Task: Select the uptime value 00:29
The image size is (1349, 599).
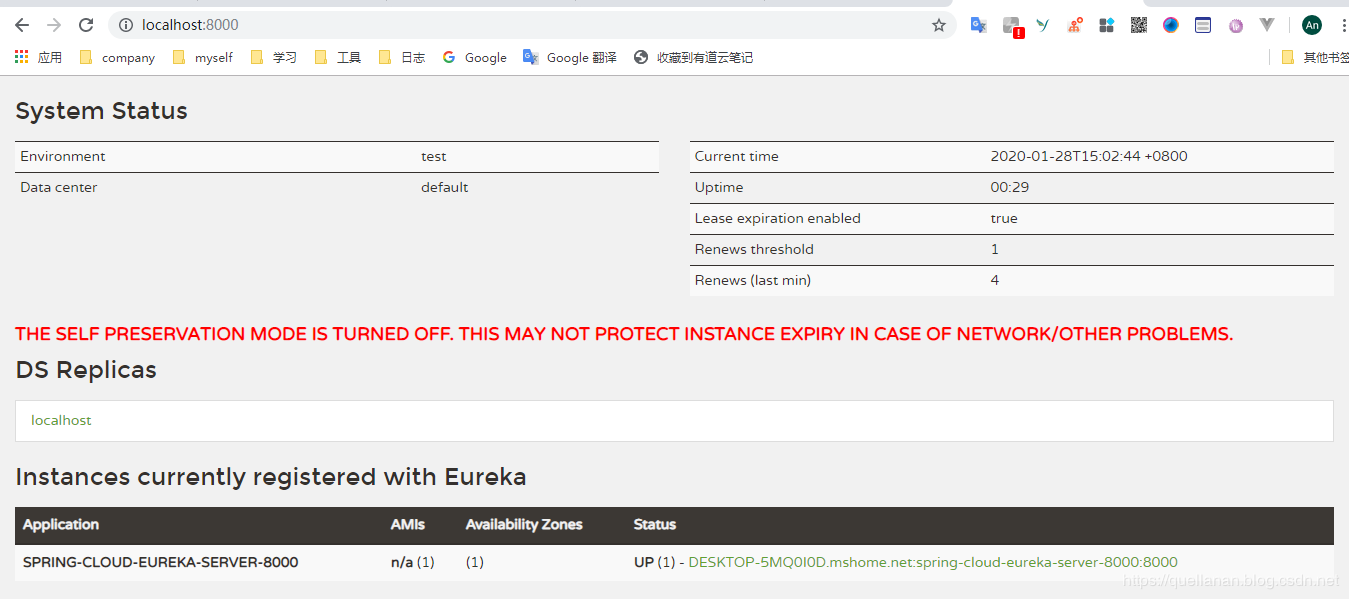Action: 1009,187
